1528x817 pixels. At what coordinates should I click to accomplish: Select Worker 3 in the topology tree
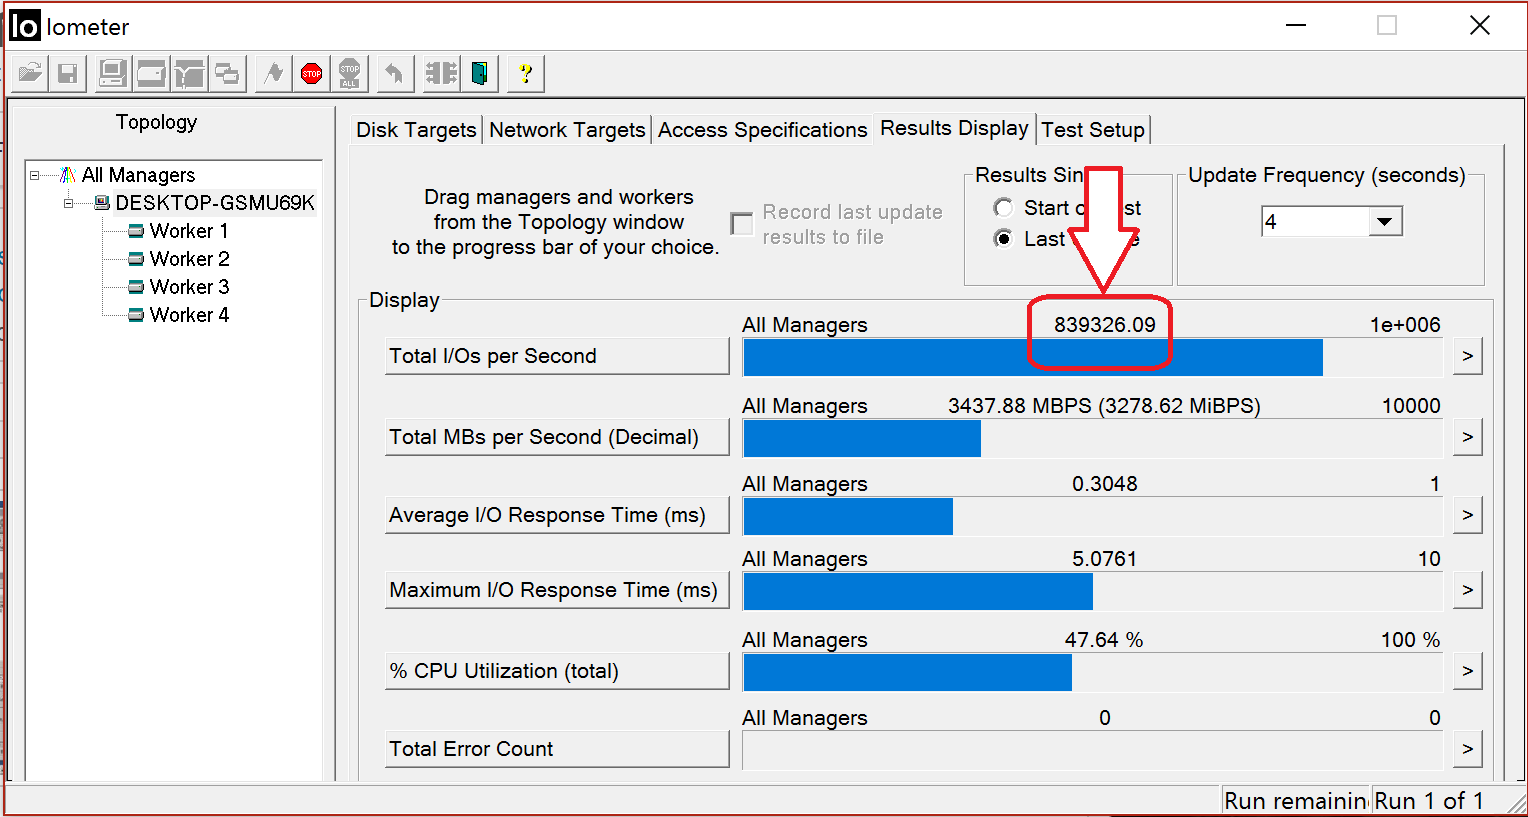[x=189, y=287]
